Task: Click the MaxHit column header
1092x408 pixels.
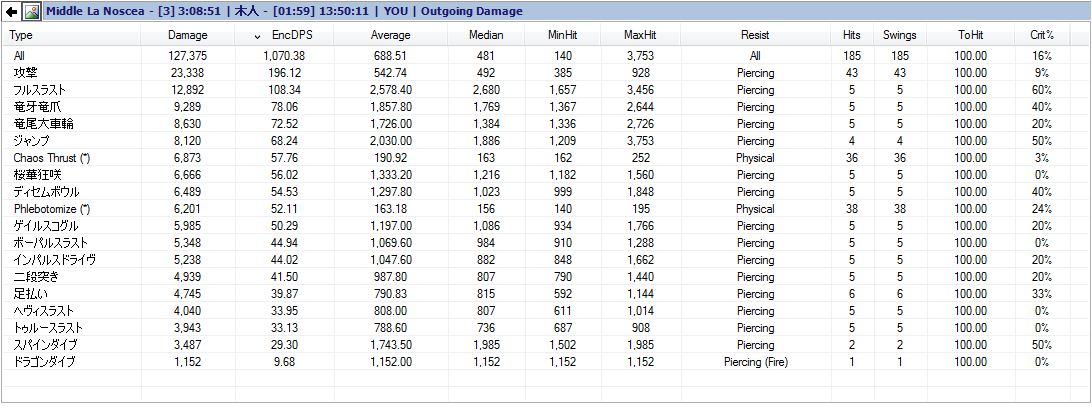Action: [x=640, y=36]
